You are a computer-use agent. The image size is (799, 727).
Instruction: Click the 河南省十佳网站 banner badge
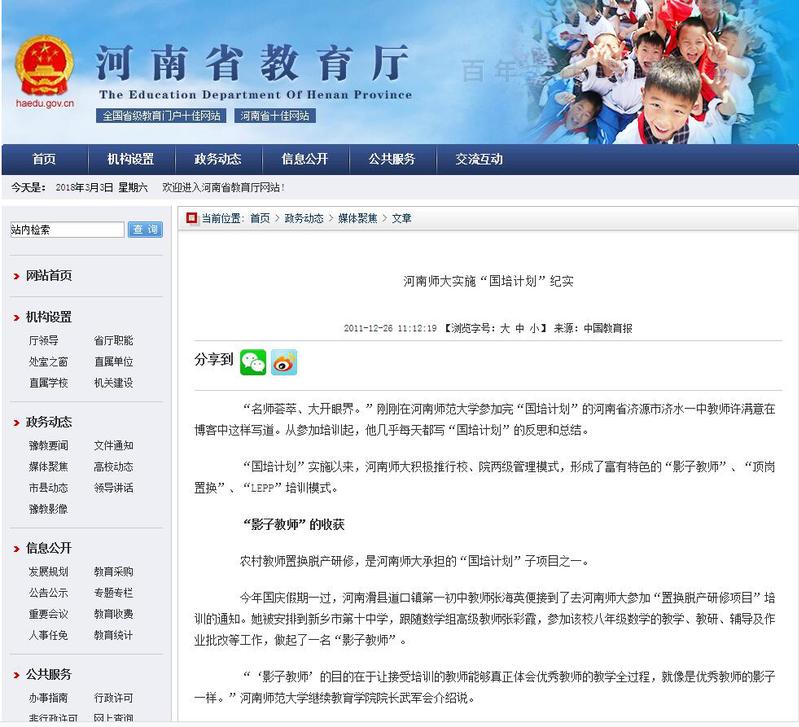[275, 116]
